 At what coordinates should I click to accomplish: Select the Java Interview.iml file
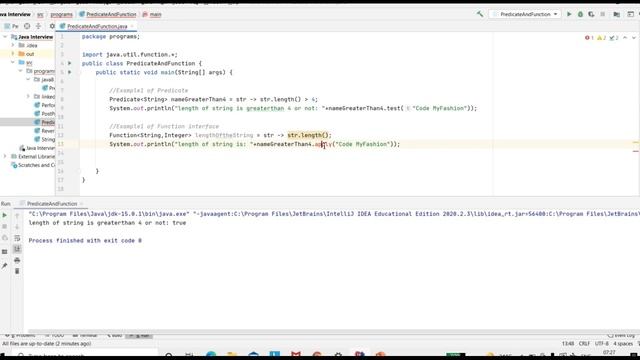pyautogui.click(x=37, y=148)
